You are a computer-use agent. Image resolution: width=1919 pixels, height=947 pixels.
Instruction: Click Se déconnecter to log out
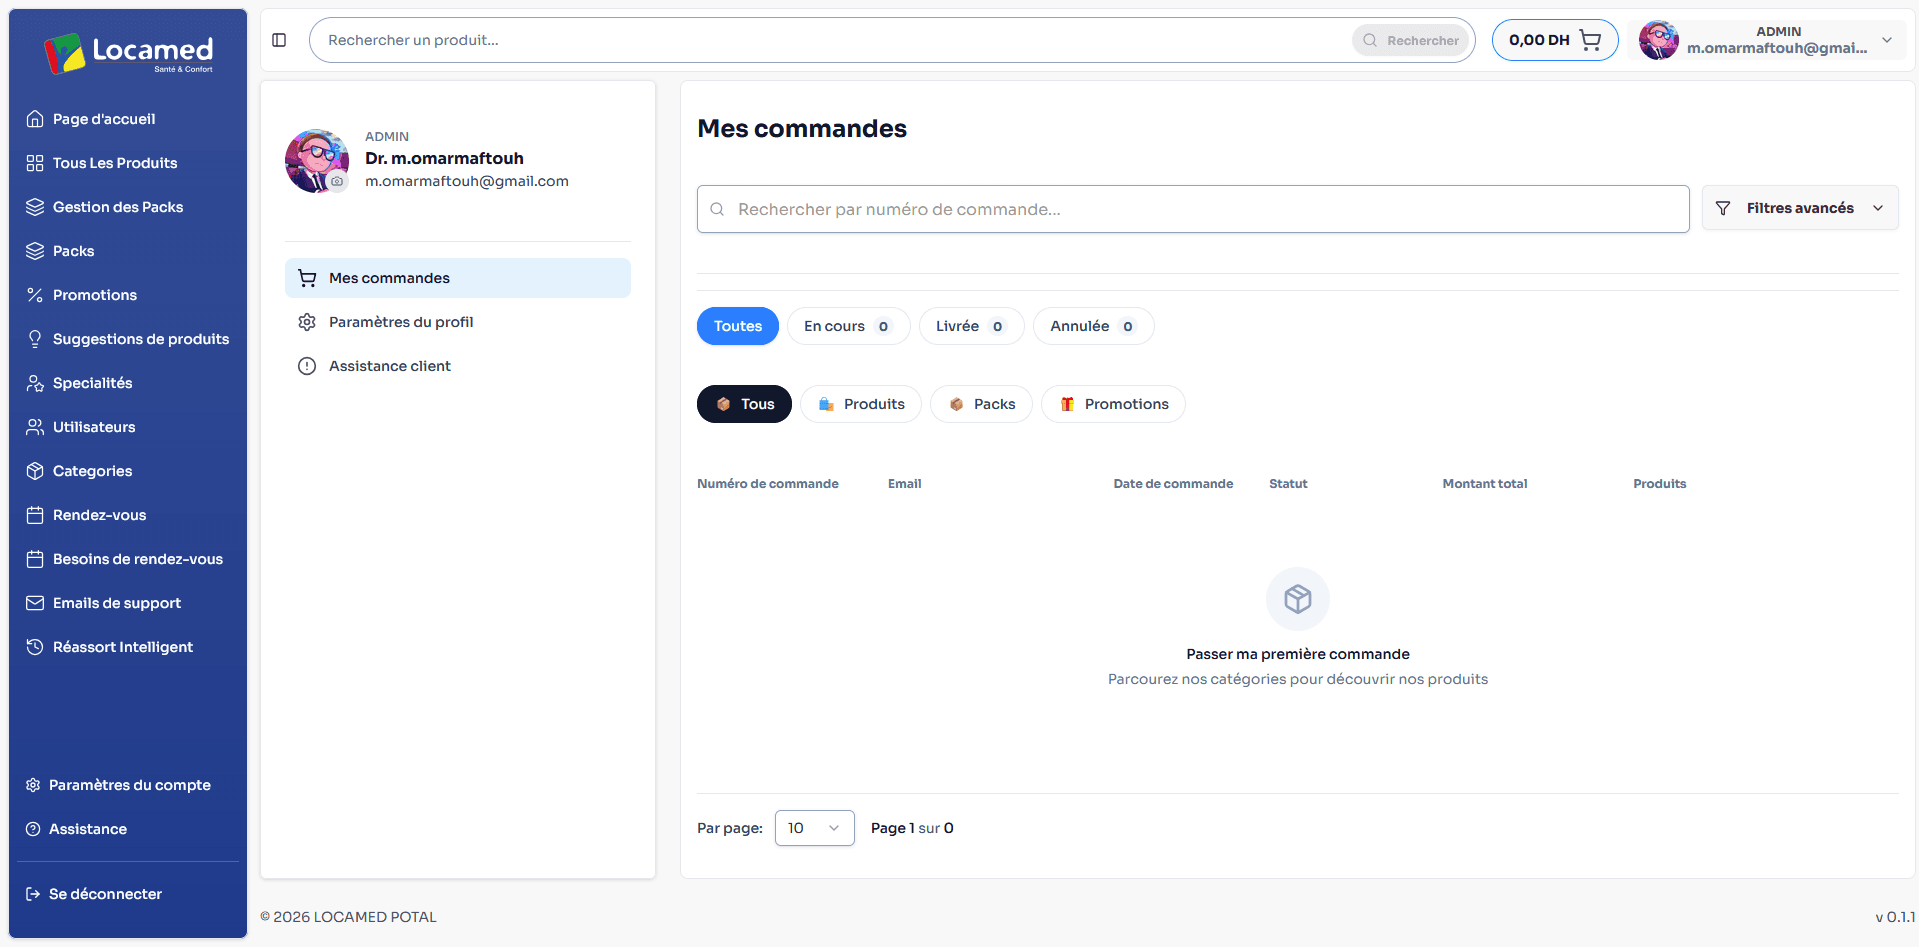click(105, 894)
